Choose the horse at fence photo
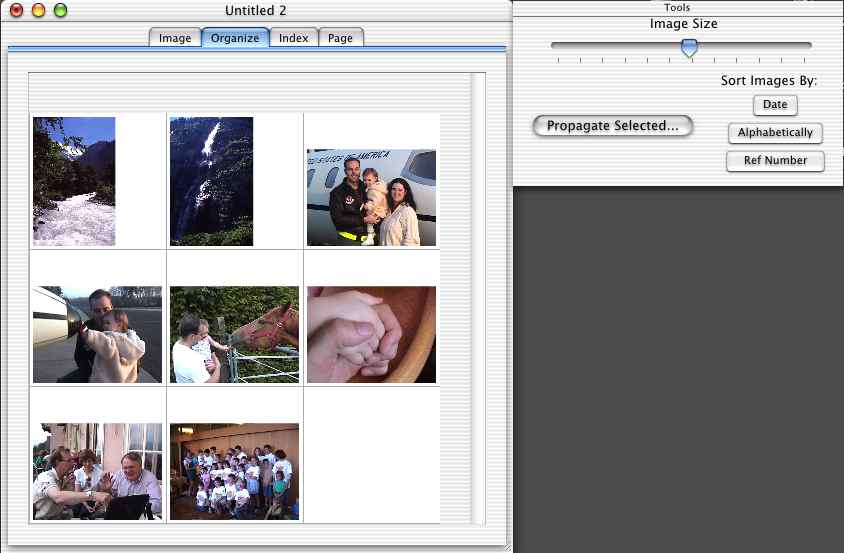Screen dimensions: 844x553 (x=234, y=335)
